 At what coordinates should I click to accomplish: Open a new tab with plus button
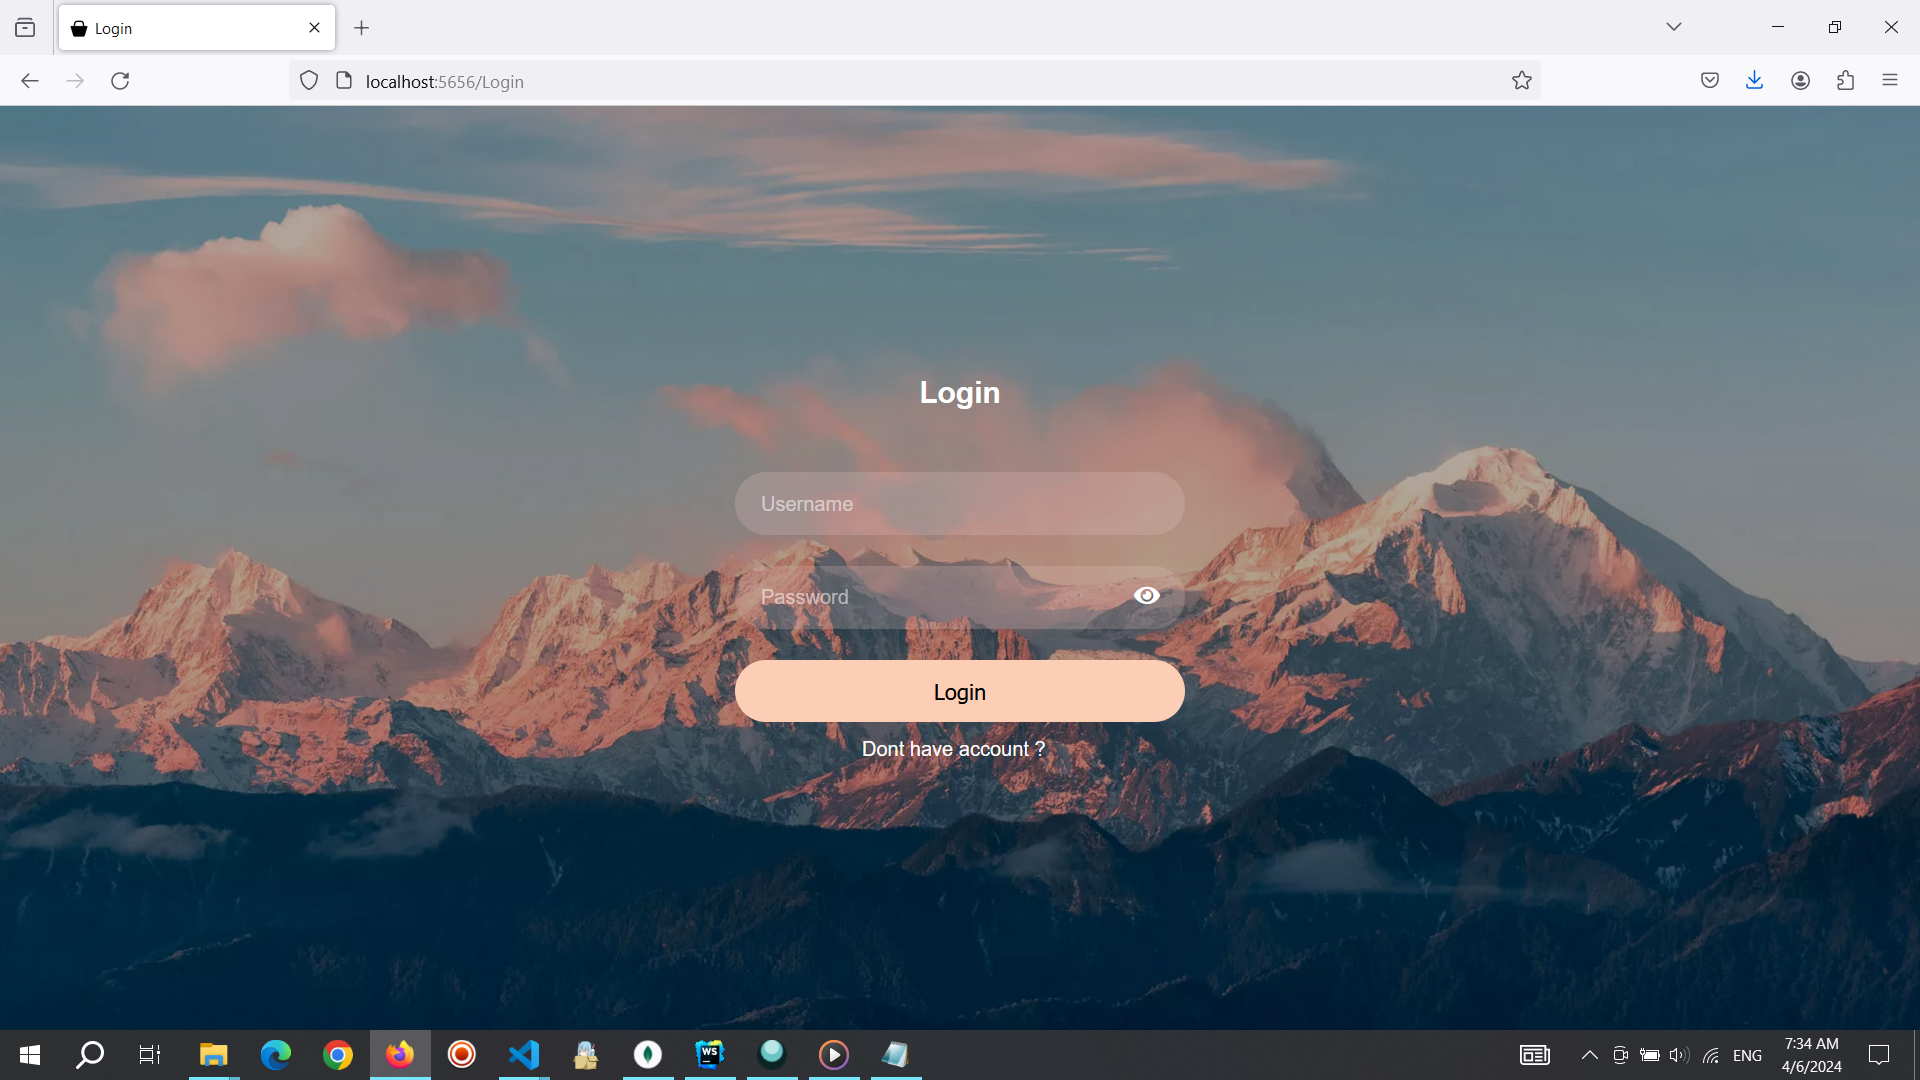(x=362, y=28)
